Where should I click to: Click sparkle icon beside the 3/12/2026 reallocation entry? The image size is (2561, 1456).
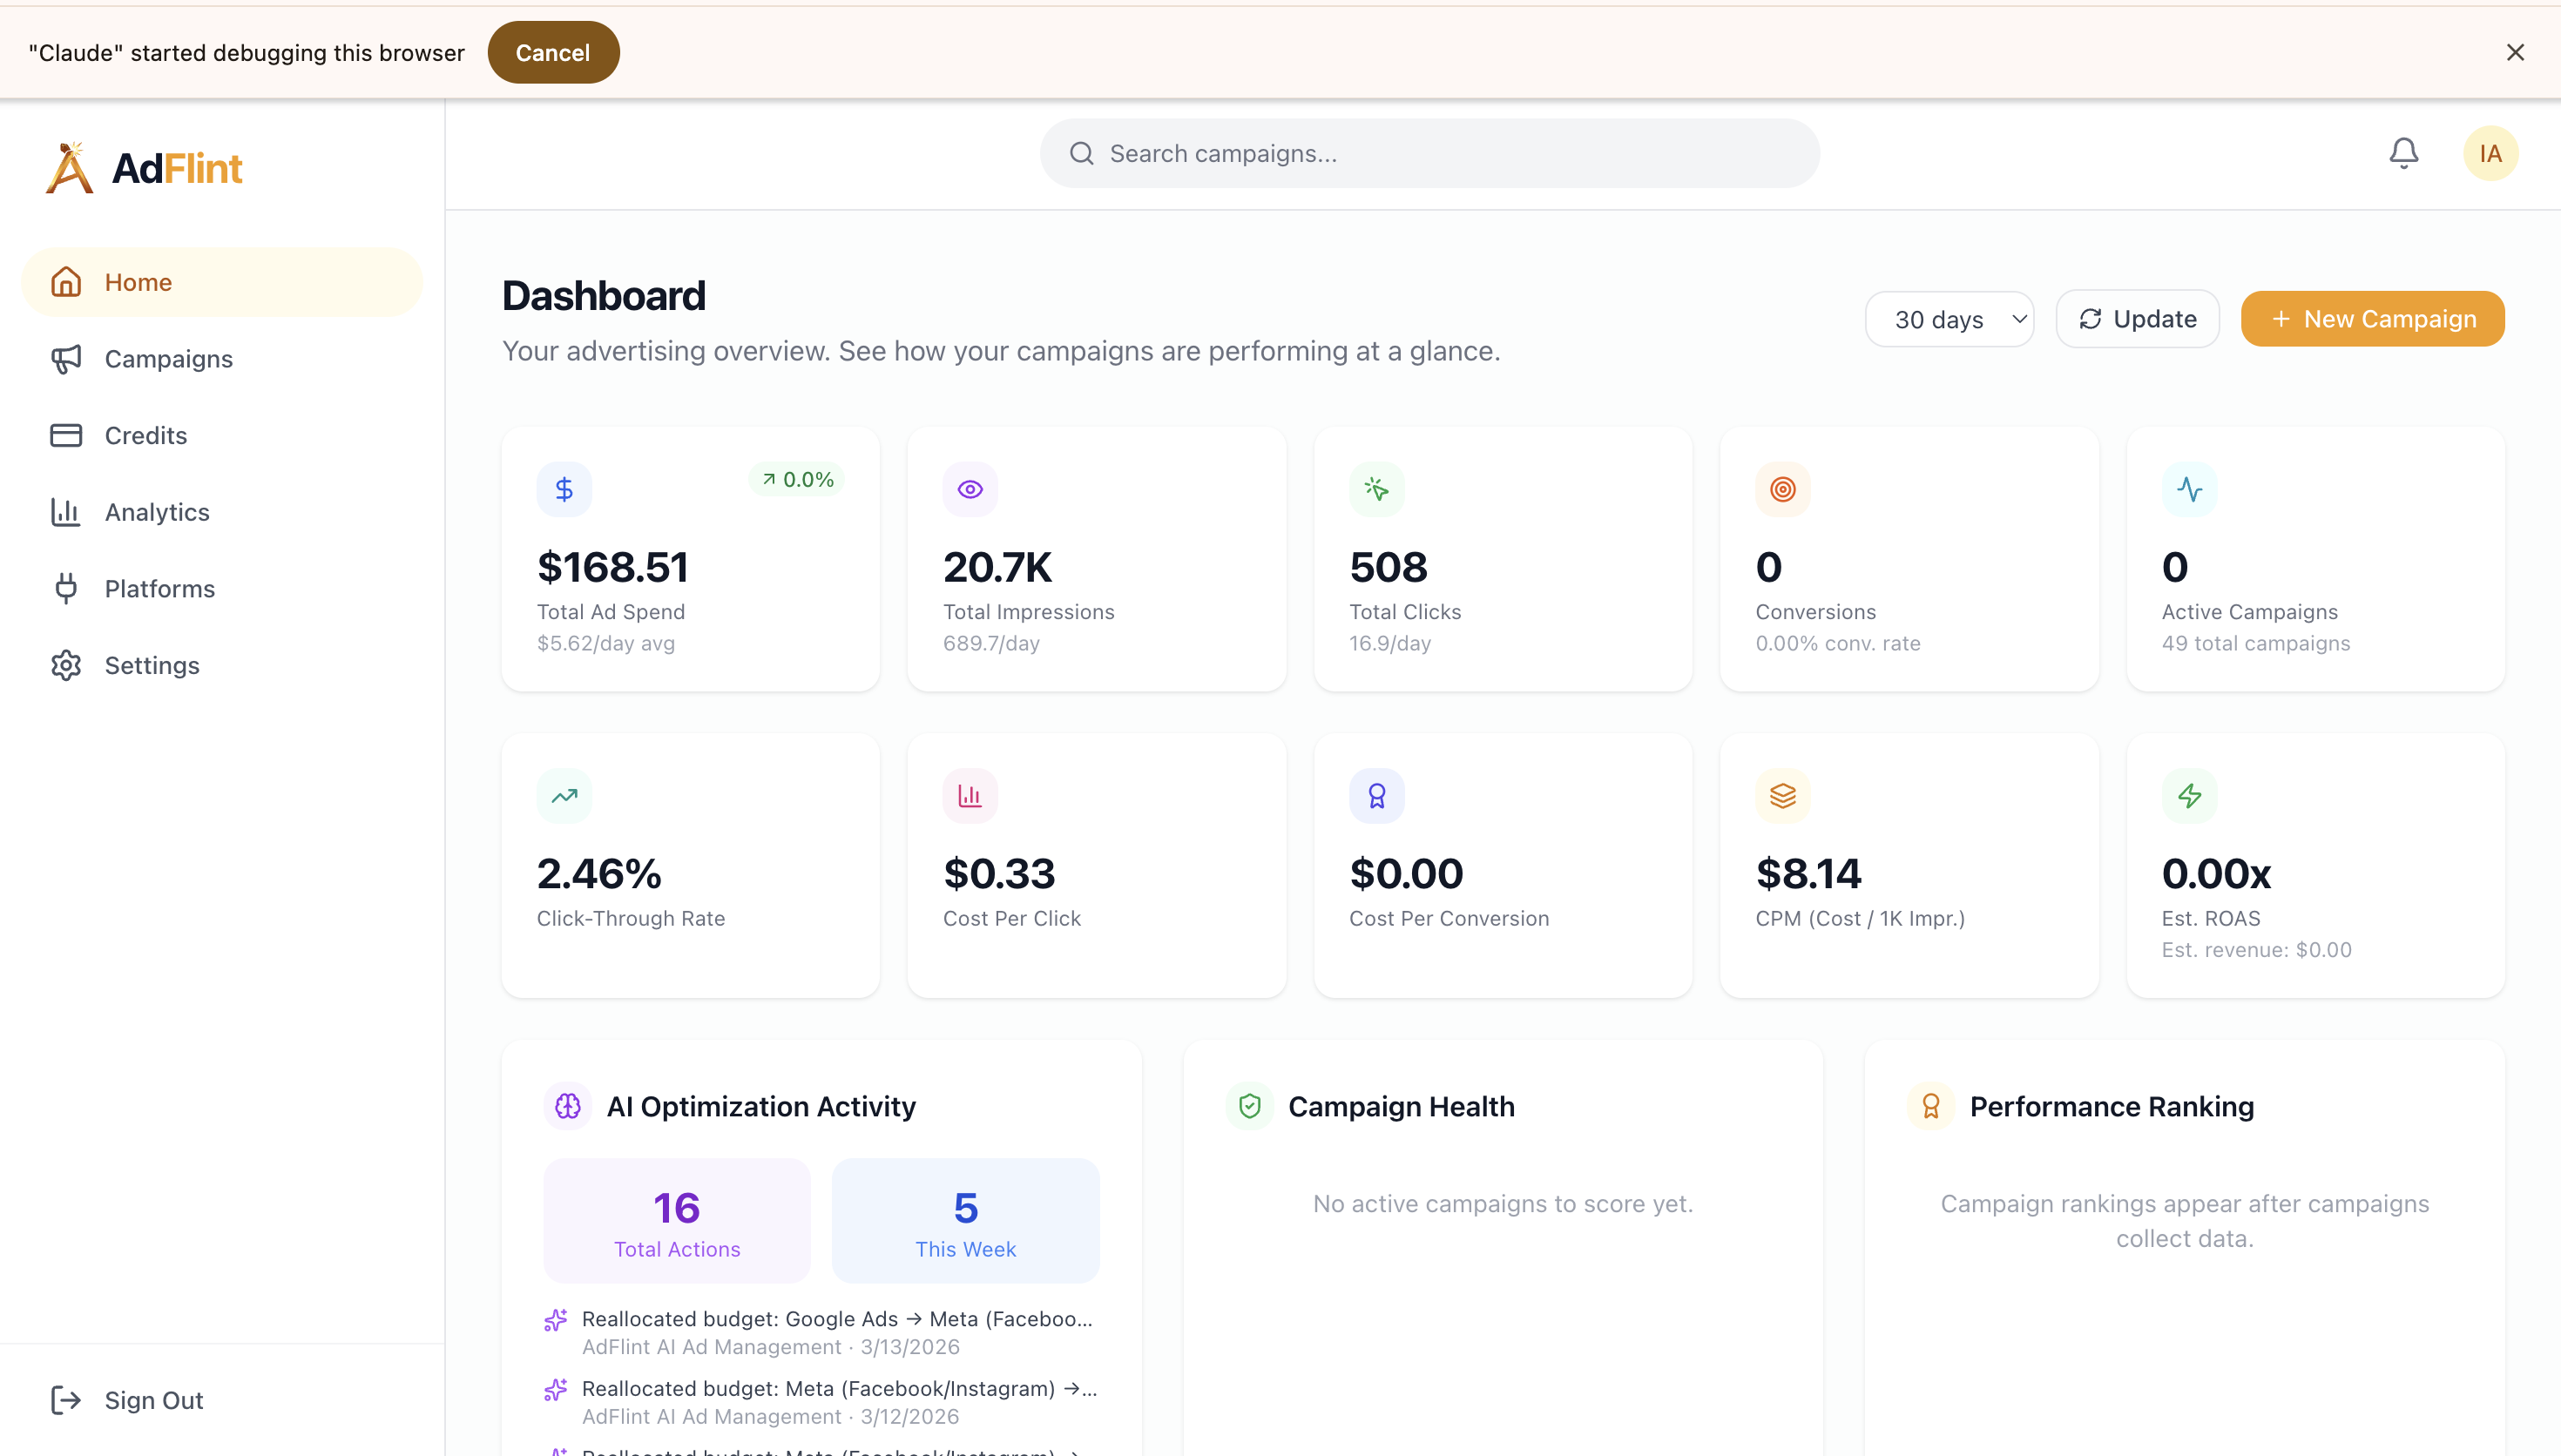pyautogui.click(x=556, y=1390)
